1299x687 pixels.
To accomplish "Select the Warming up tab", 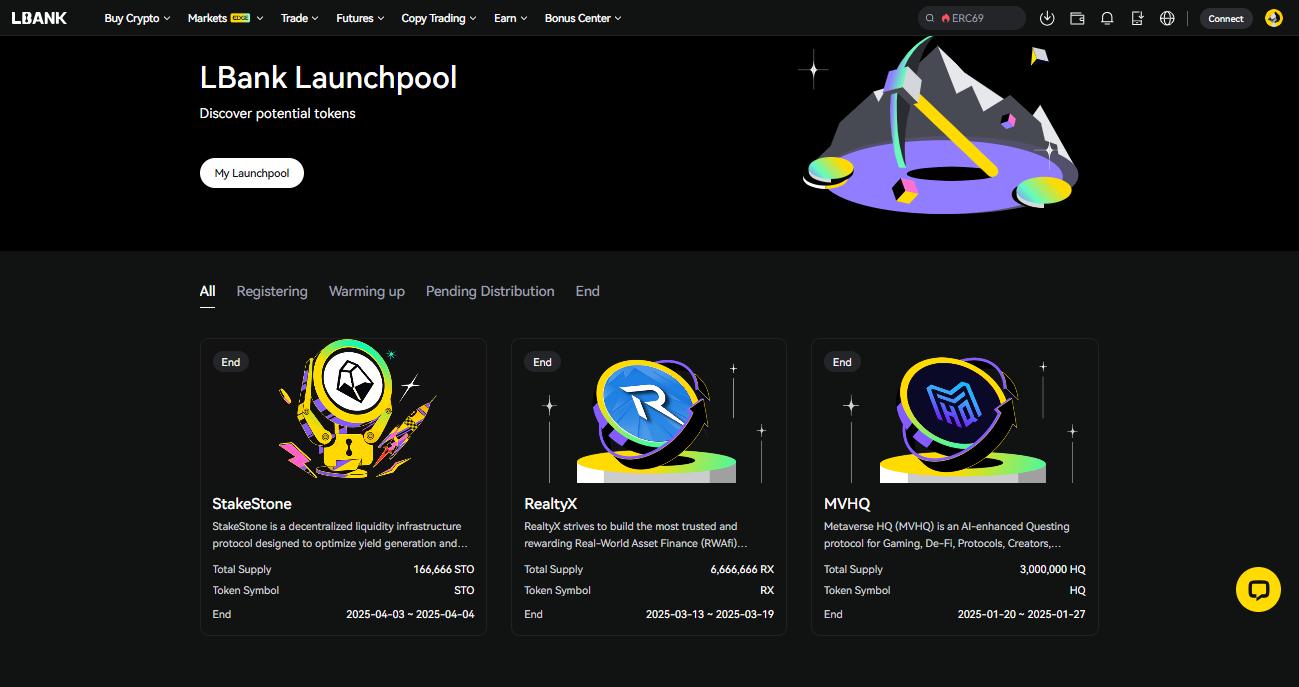I will (366, 291).
